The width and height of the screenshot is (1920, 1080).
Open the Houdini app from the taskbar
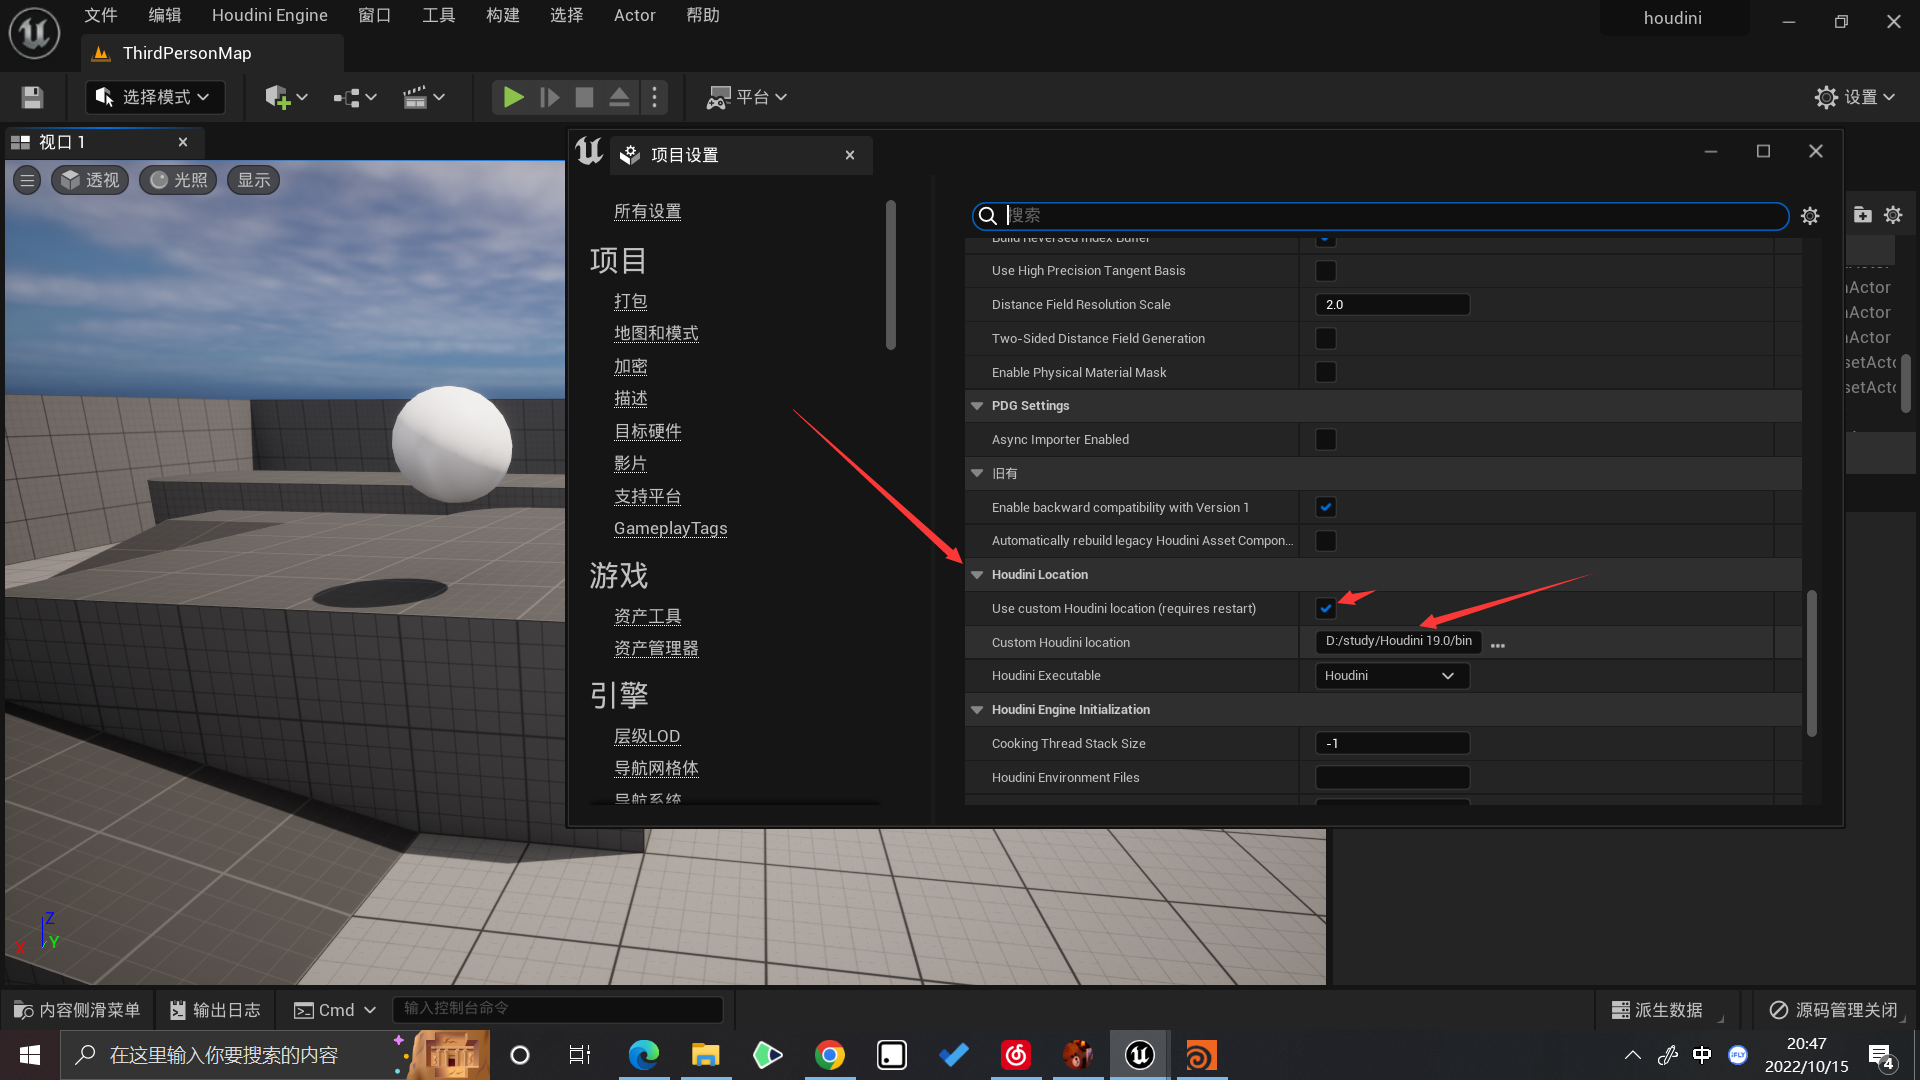tap(1201, 1055)
